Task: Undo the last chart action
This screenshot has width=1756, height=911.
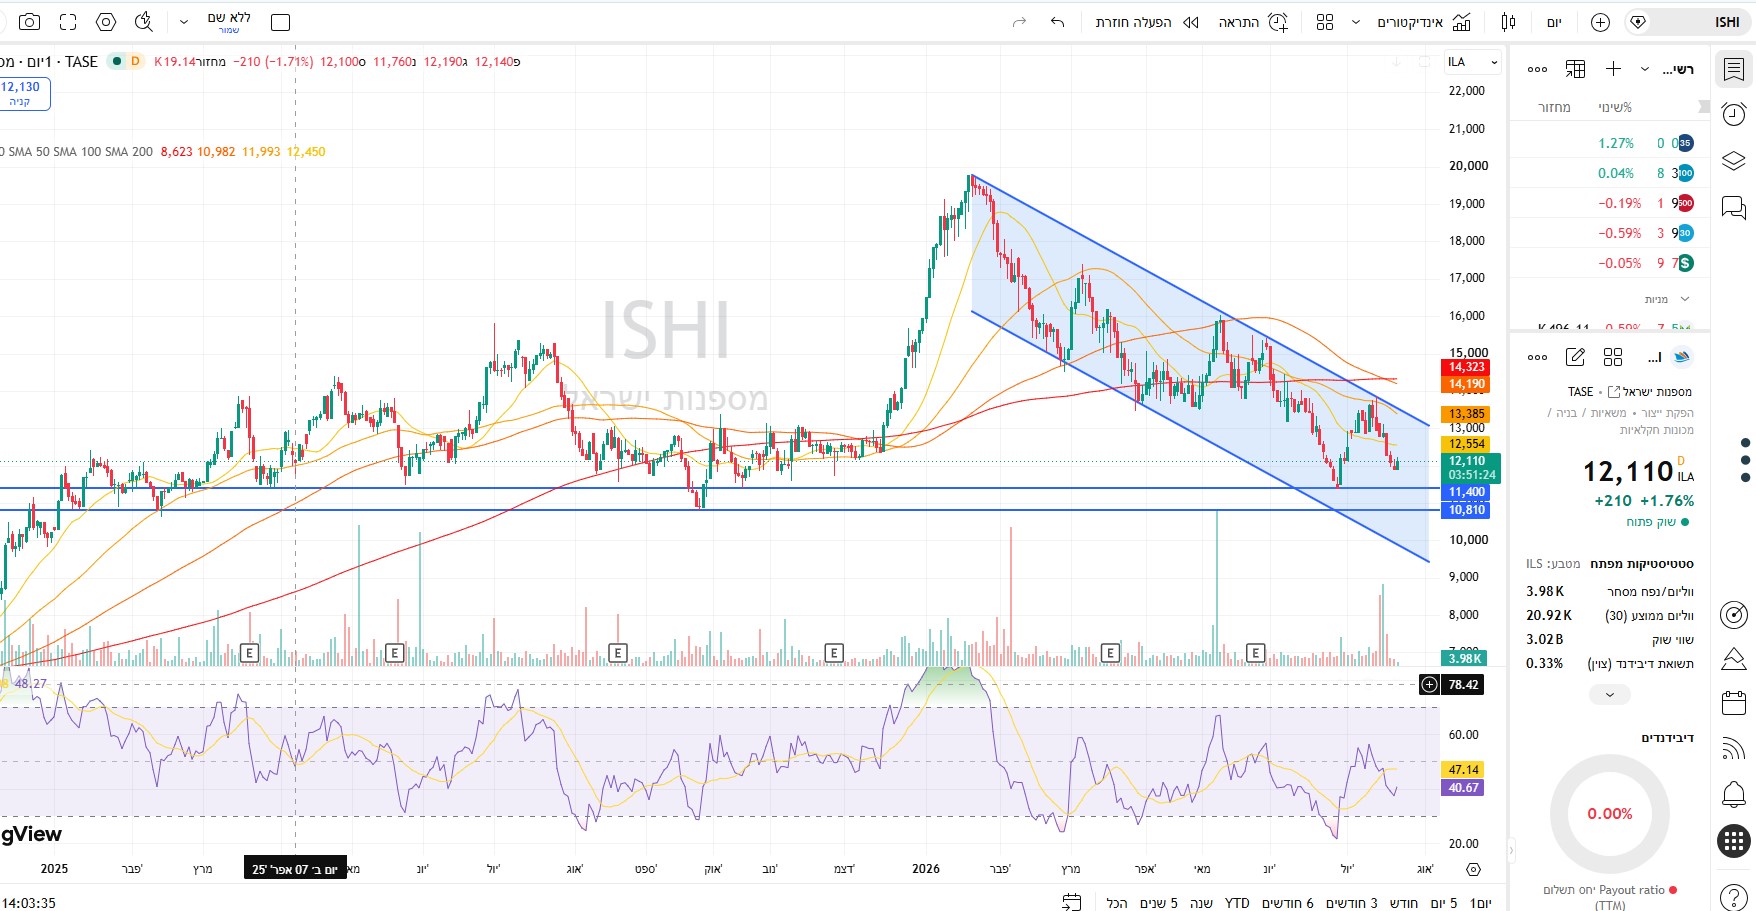Action: (x=1057, y=22)
